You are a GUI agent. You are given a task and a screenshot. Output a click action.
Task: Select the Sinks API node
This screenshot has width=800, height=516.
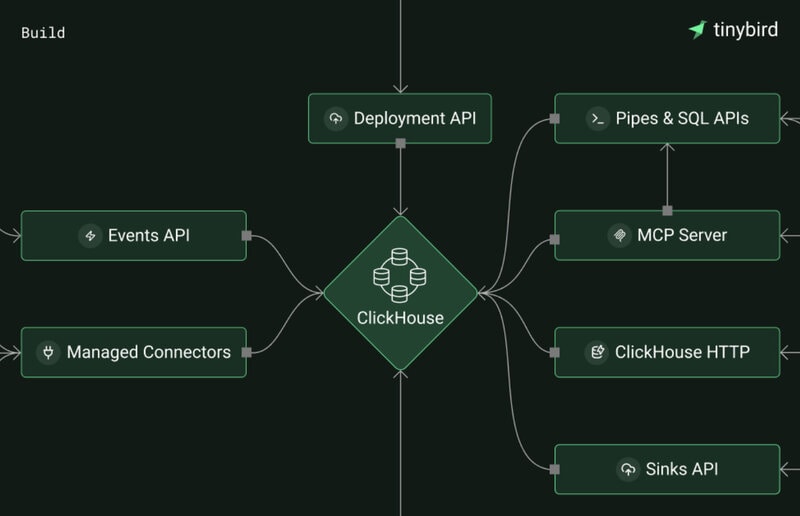click(667, 469)
